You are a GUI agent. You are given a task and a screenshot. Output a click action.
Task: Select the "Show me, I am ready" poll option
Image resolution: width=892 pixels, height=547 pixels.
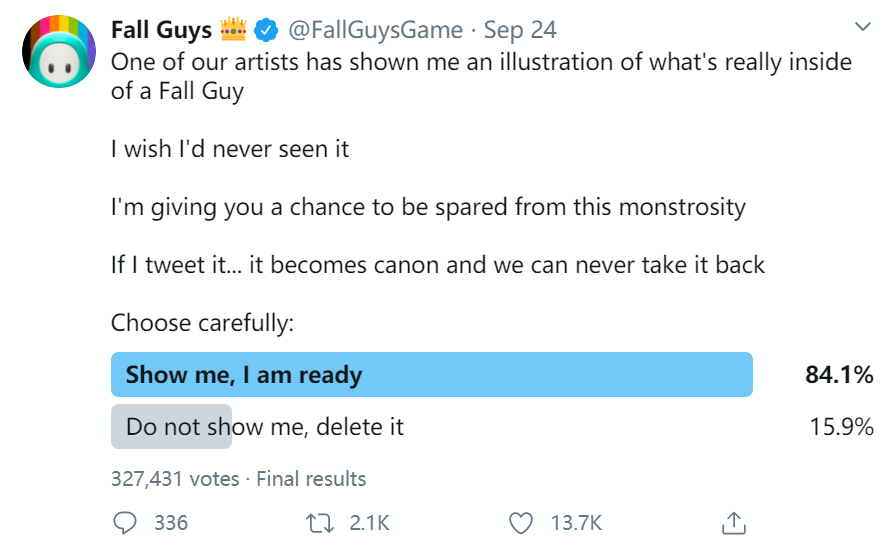tap(431, 375)
